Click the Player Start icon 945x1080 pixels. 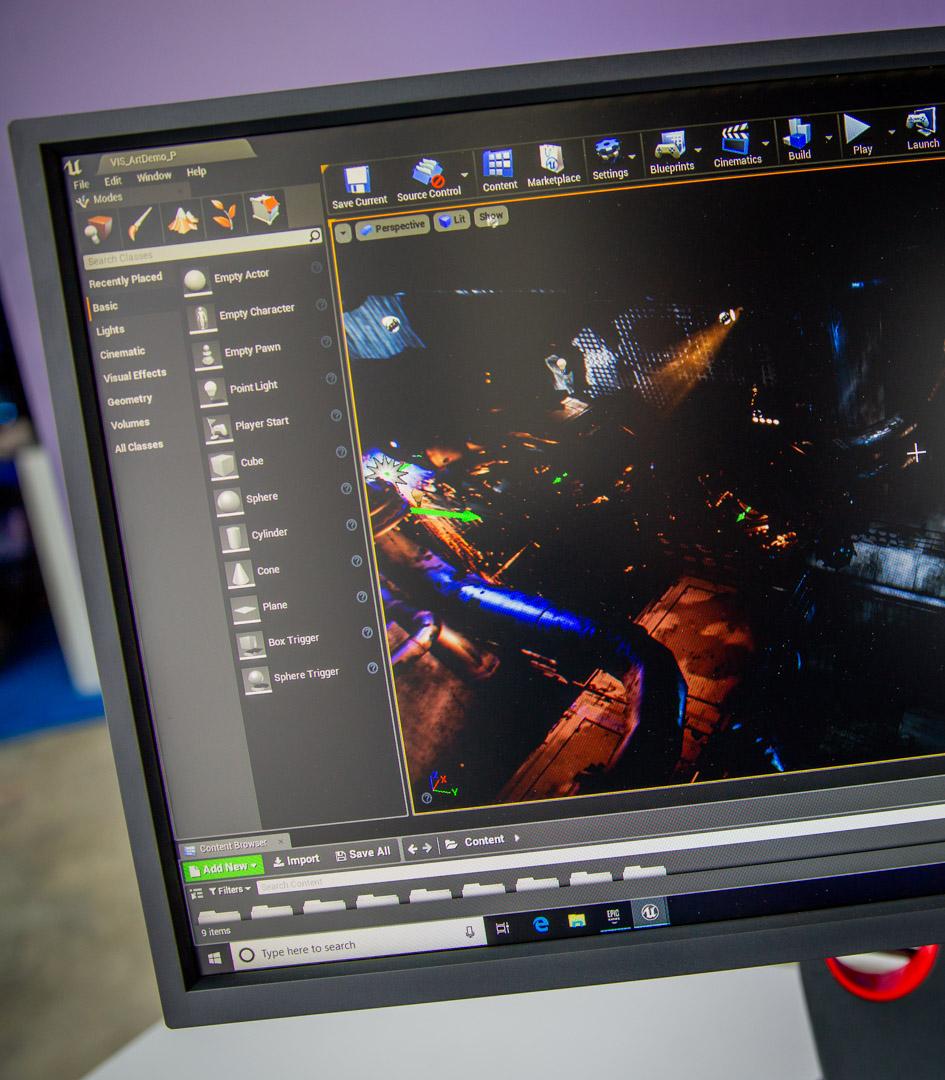(x=218, y=429)
